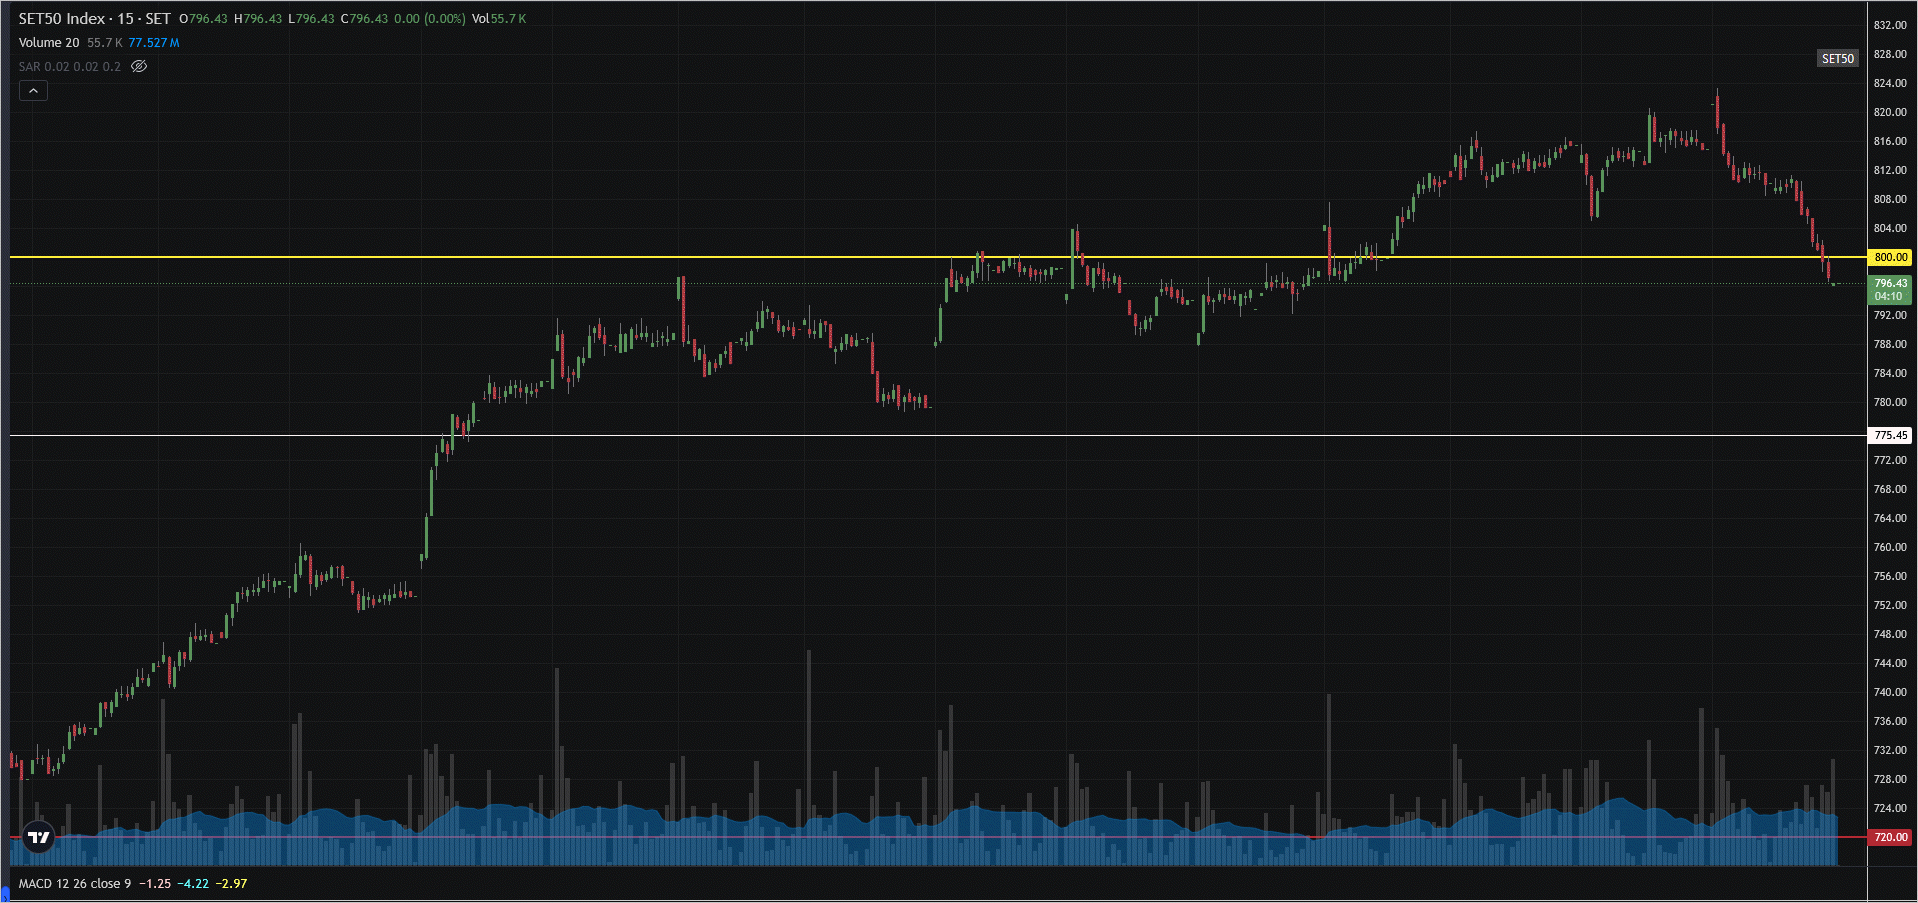The image size is (1918, 903).
Task: Click the close value C796.43
Action: 364,19
